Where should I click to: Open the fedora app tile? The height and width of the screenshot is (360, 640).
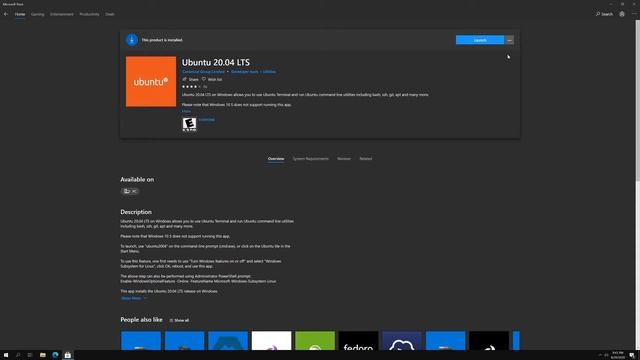pyautogui.click(x=358, y=340)
